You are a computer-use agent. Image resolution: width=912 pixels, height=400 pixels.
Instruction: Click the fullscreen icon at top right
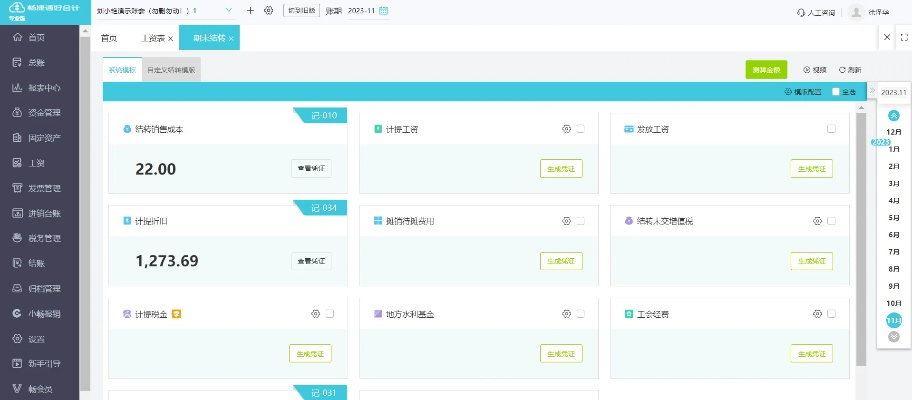(904, 38)
